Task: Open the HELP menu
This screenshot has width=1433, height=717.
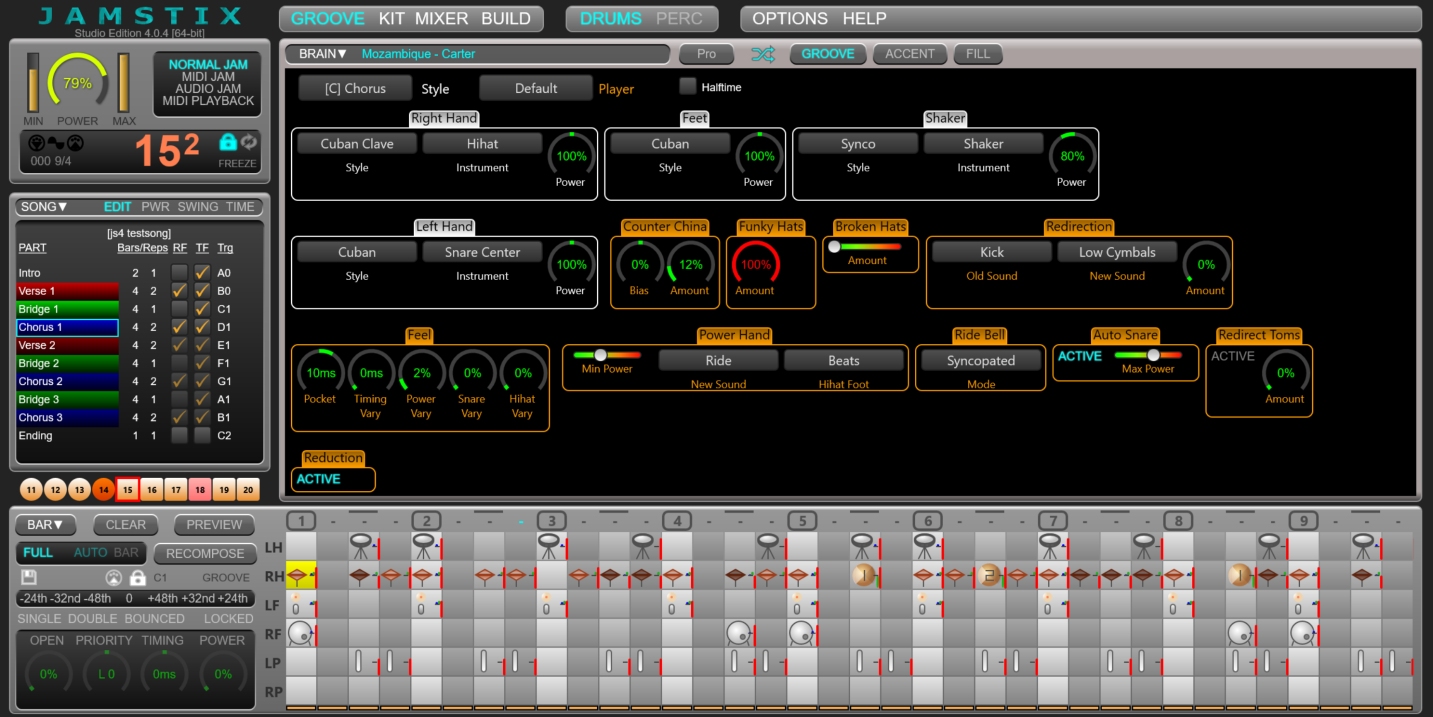Action: pos(864,19)
